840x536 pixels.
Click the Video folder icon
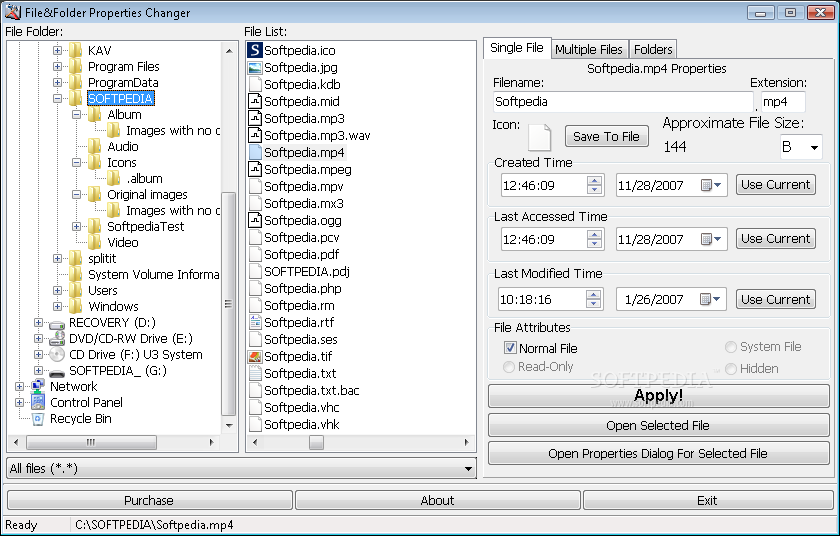pyautogui.click(x=95, y=243)
